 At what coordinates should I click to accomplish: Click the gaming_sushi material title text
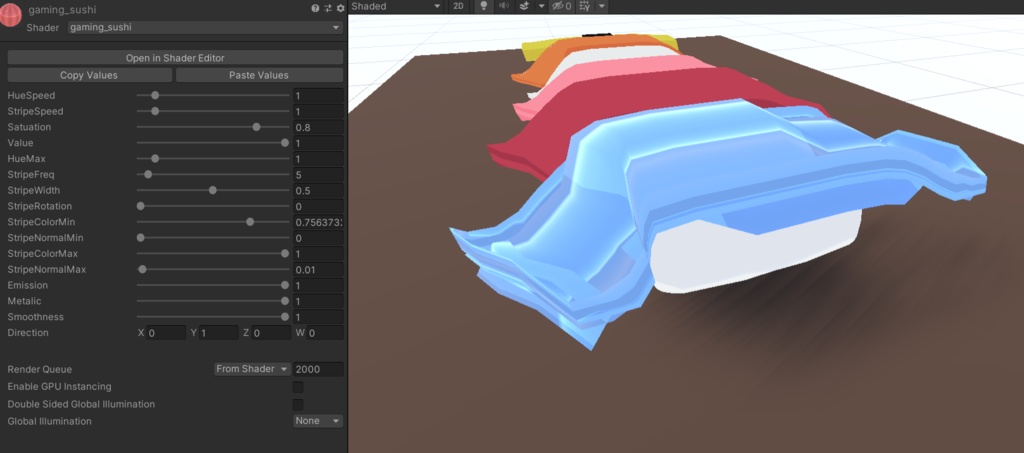(x=62, y=10)
